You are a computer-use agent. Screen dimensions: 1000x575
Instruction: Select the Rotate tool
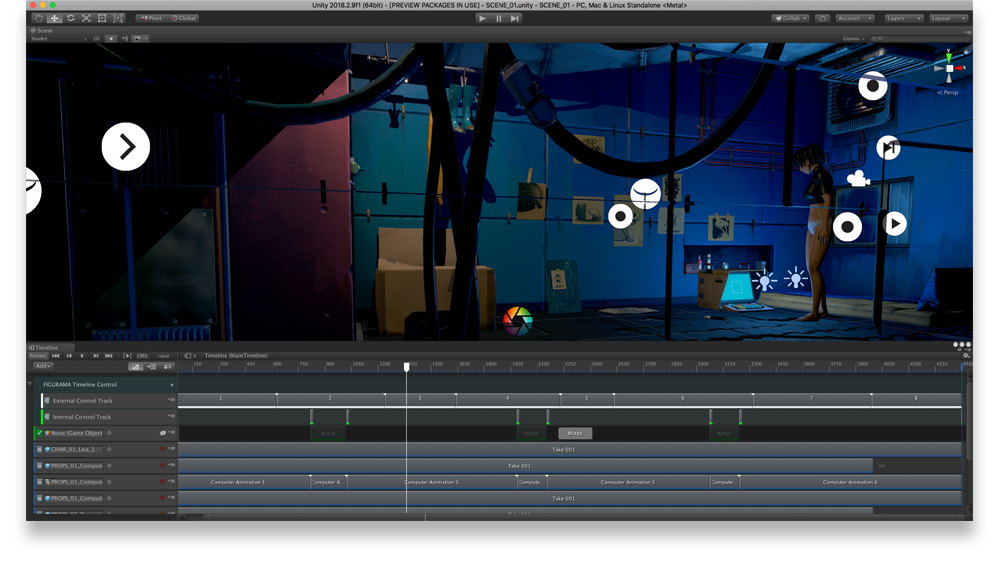pos(70,18)
